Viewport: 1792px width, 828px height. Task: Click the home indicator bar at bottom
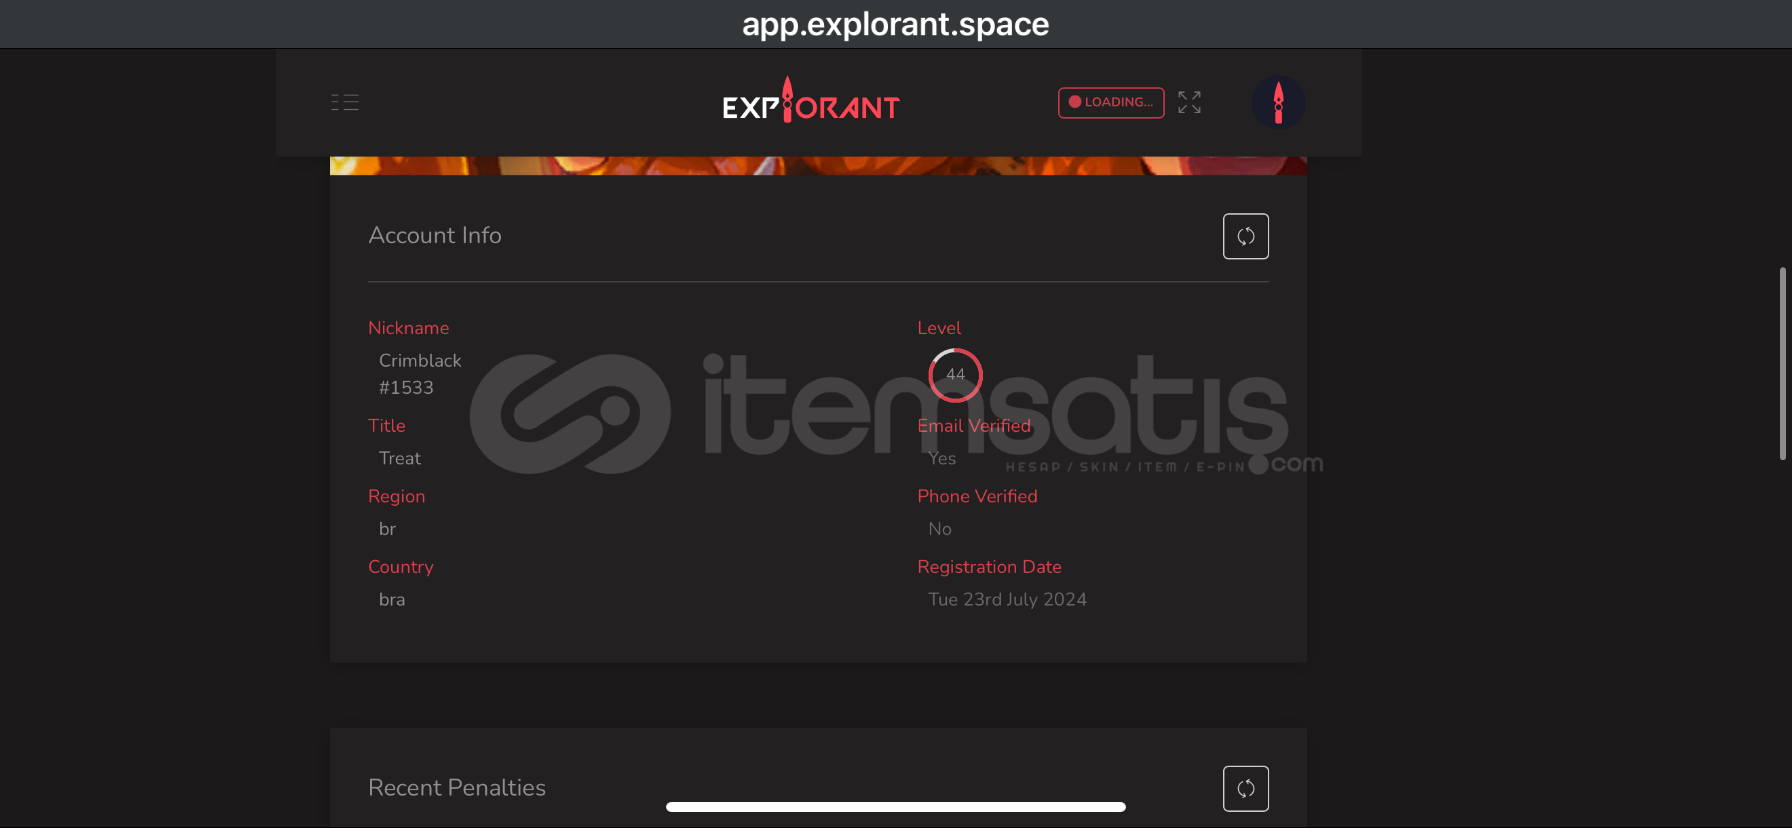[896, 807]
